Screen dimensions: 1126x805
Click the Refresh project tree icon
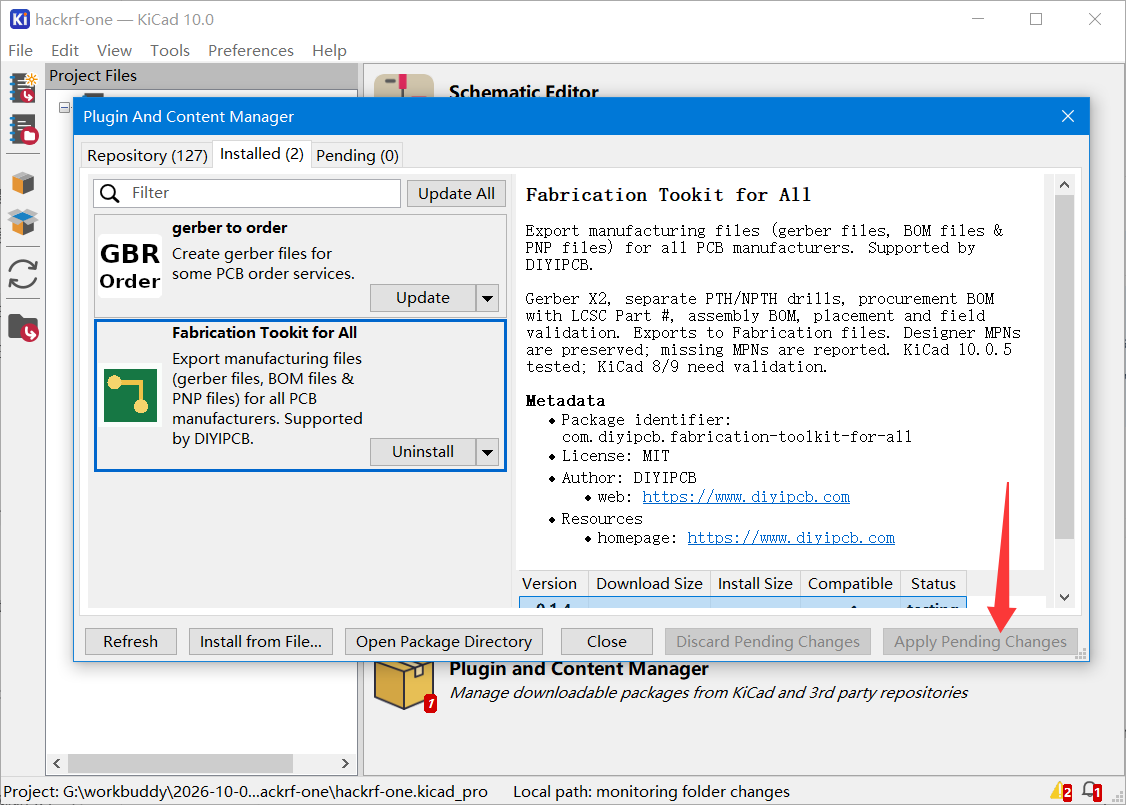(23, 274)
